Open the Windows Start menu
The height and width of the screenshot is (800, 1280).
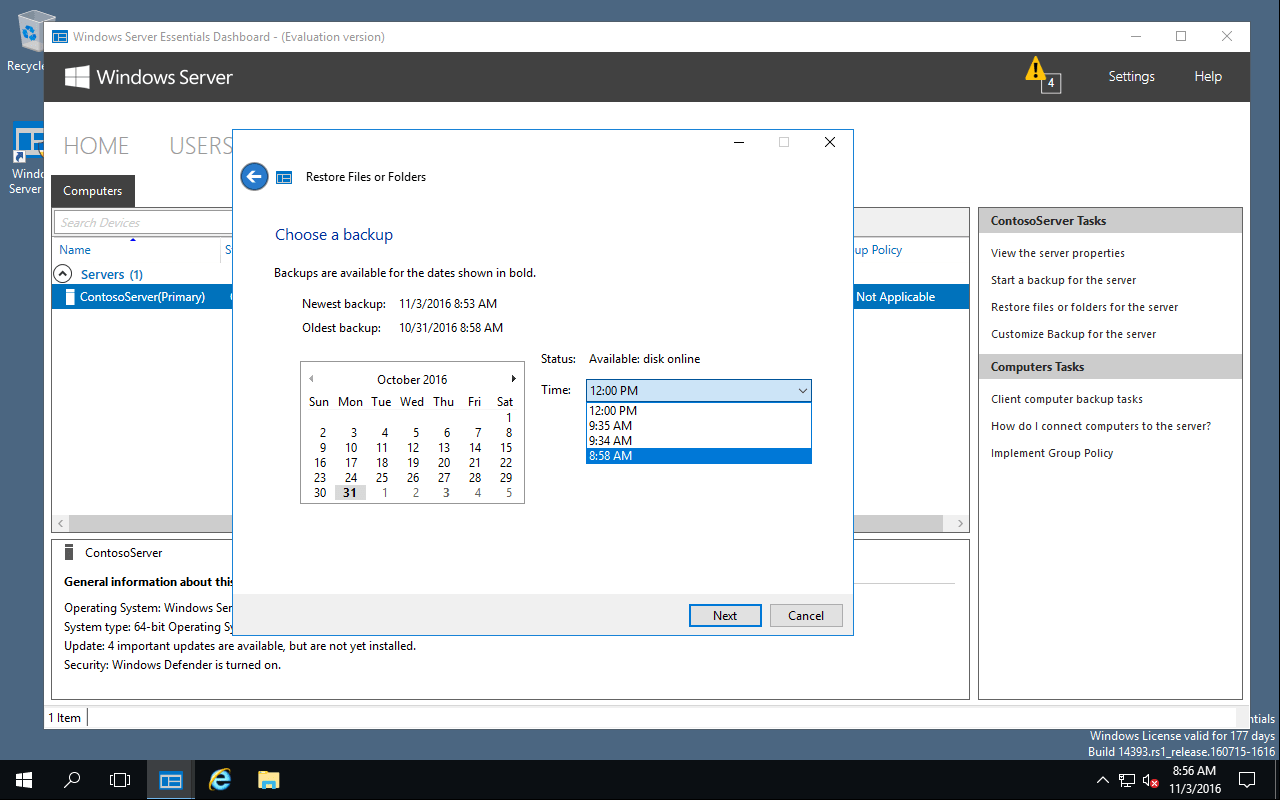point(24,780)
